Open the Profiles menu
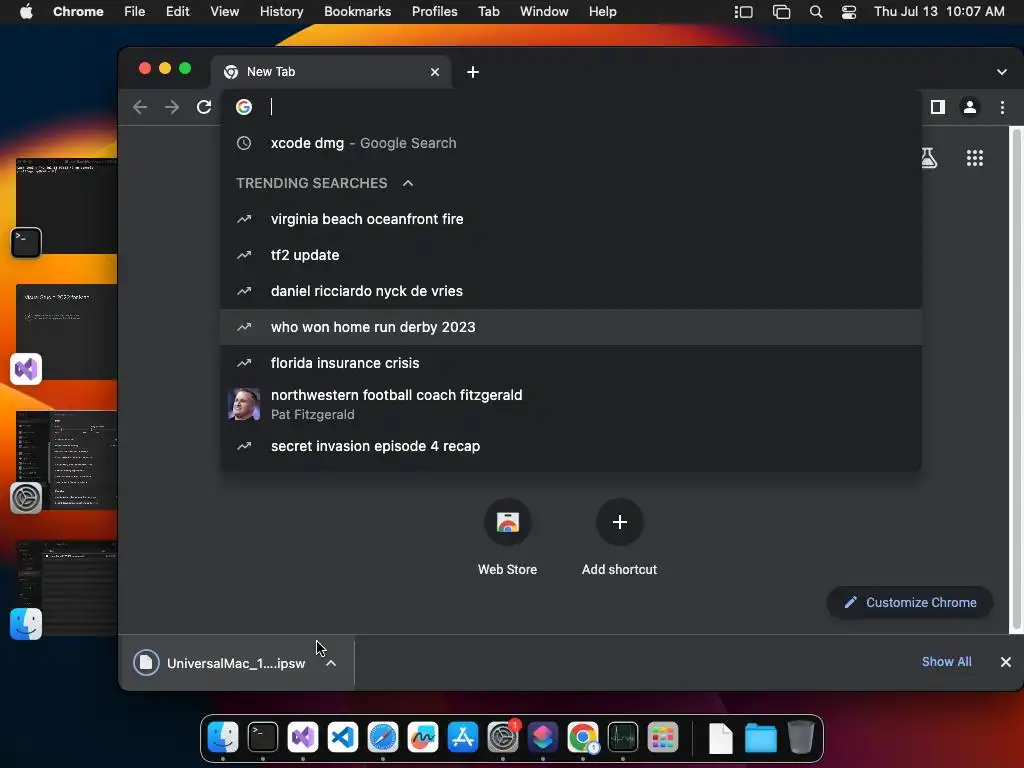 (x=434, y=11)
